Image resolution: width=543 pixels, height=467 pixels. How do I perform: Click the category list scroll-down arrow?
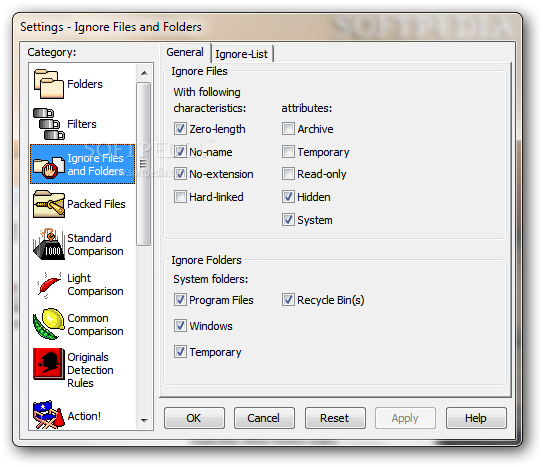point(144,421)
